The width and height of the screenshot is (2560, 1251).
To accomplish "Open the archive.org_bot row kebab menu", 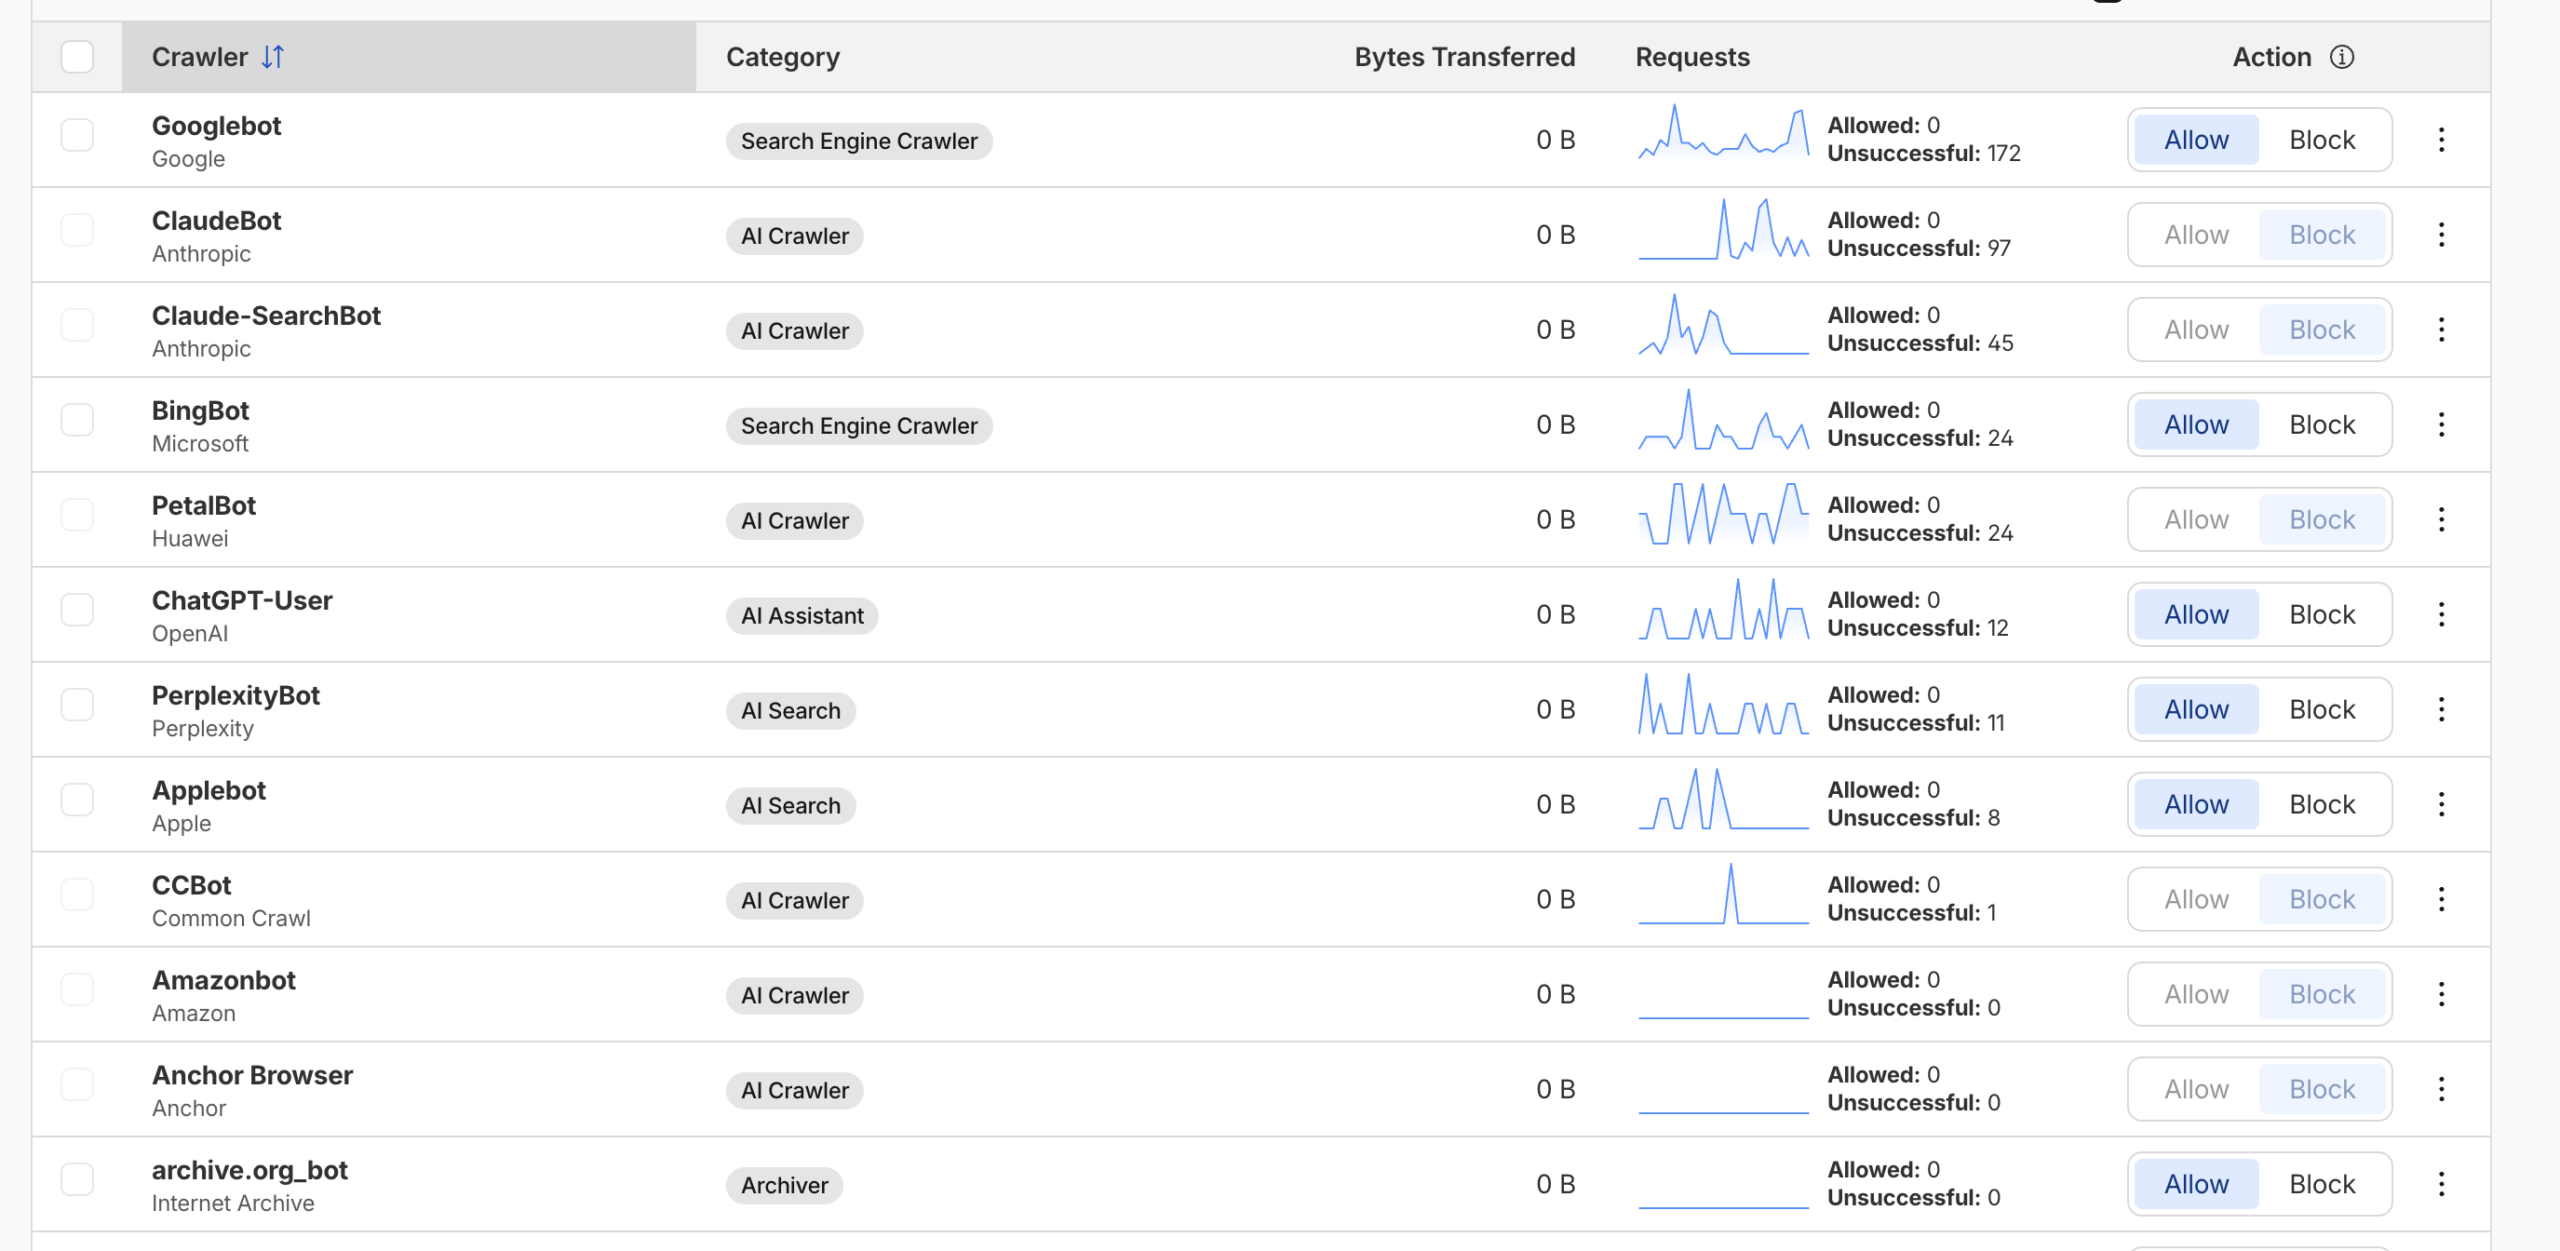I will tap(2441, 1185).
